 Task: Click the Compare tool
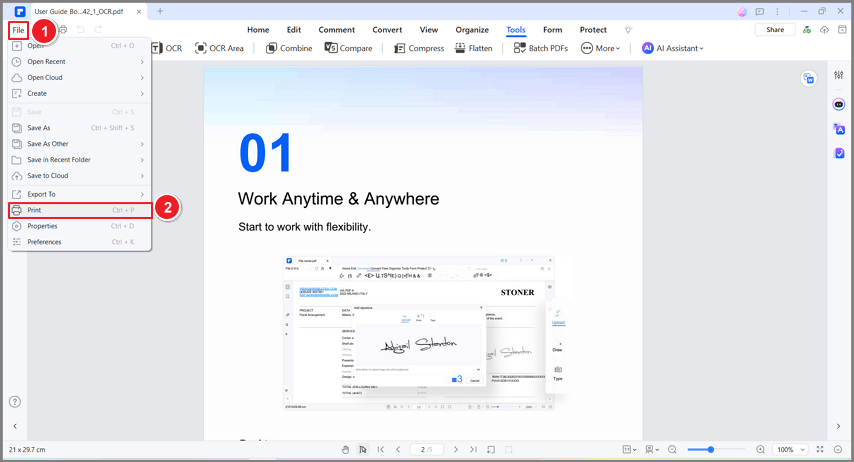(x=349, y=48)
